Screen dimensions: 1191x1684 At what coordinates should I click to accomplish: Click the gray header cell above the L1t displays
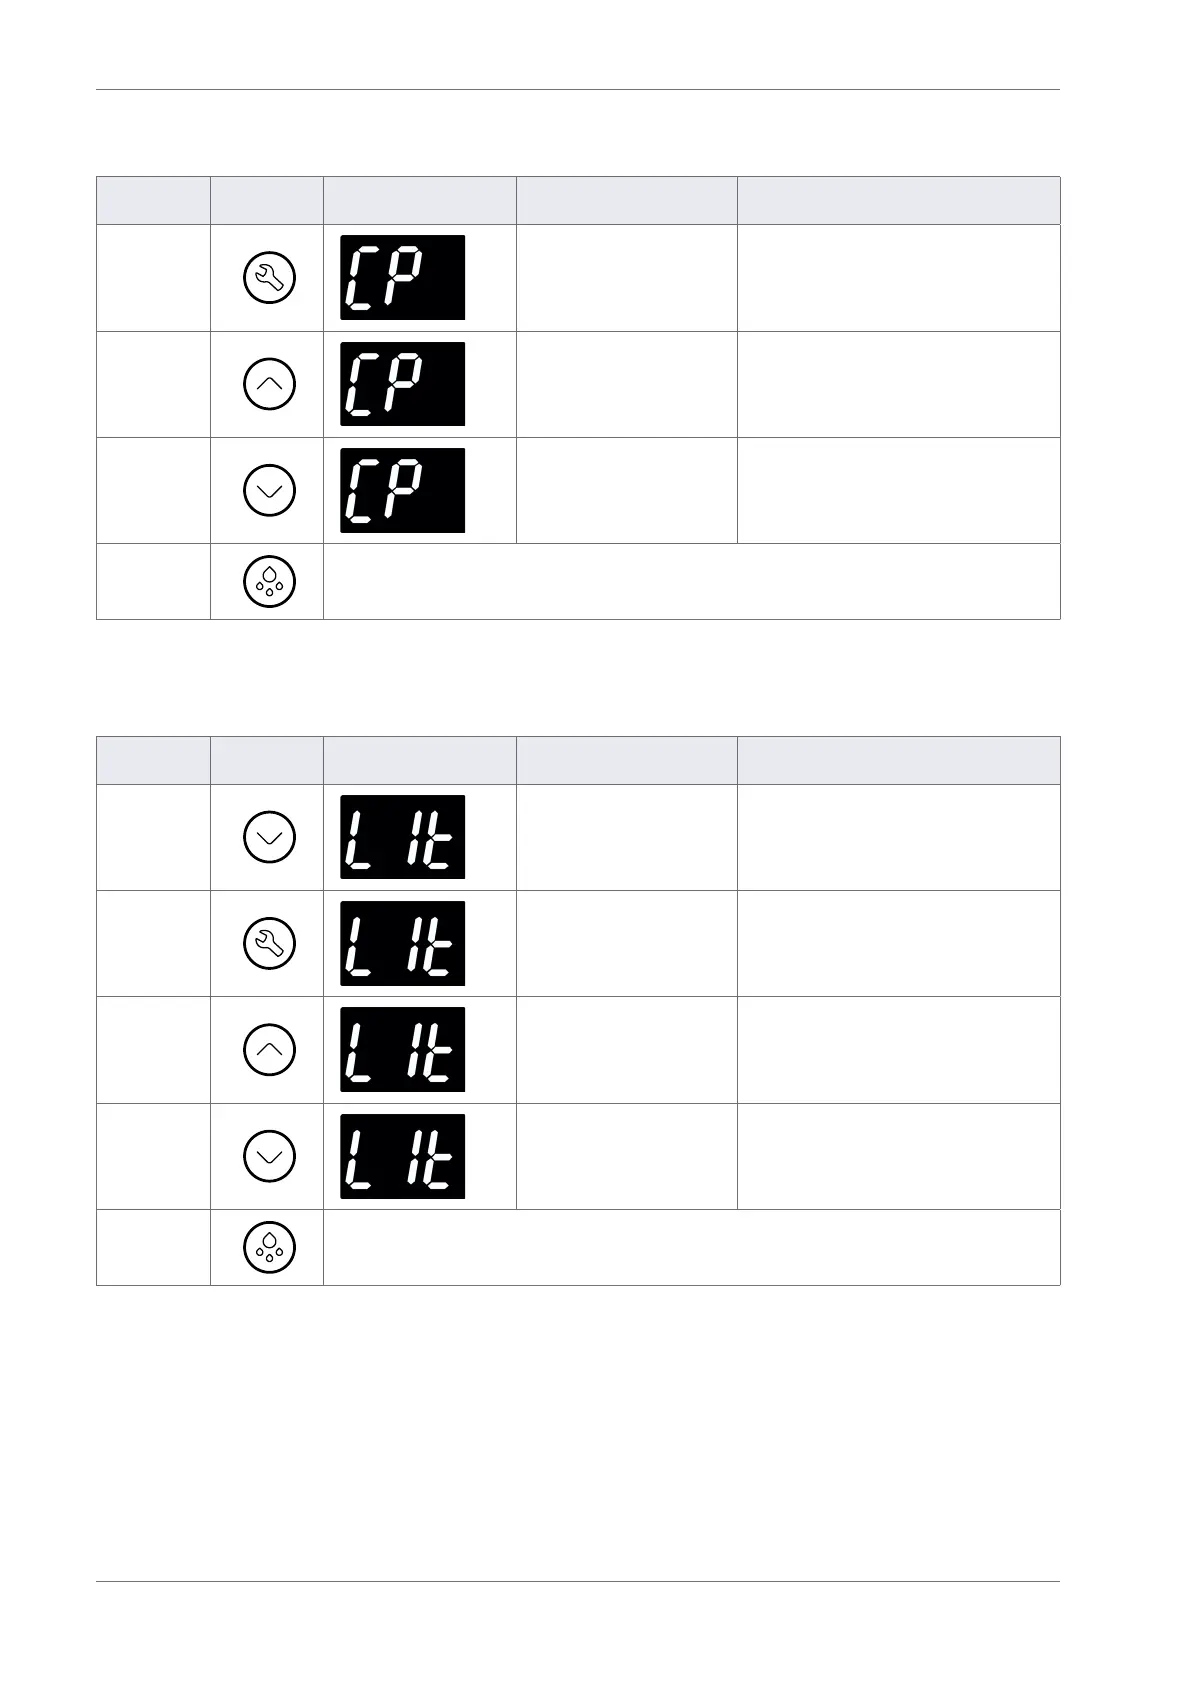pyautogui.click(x=419, y=760)
